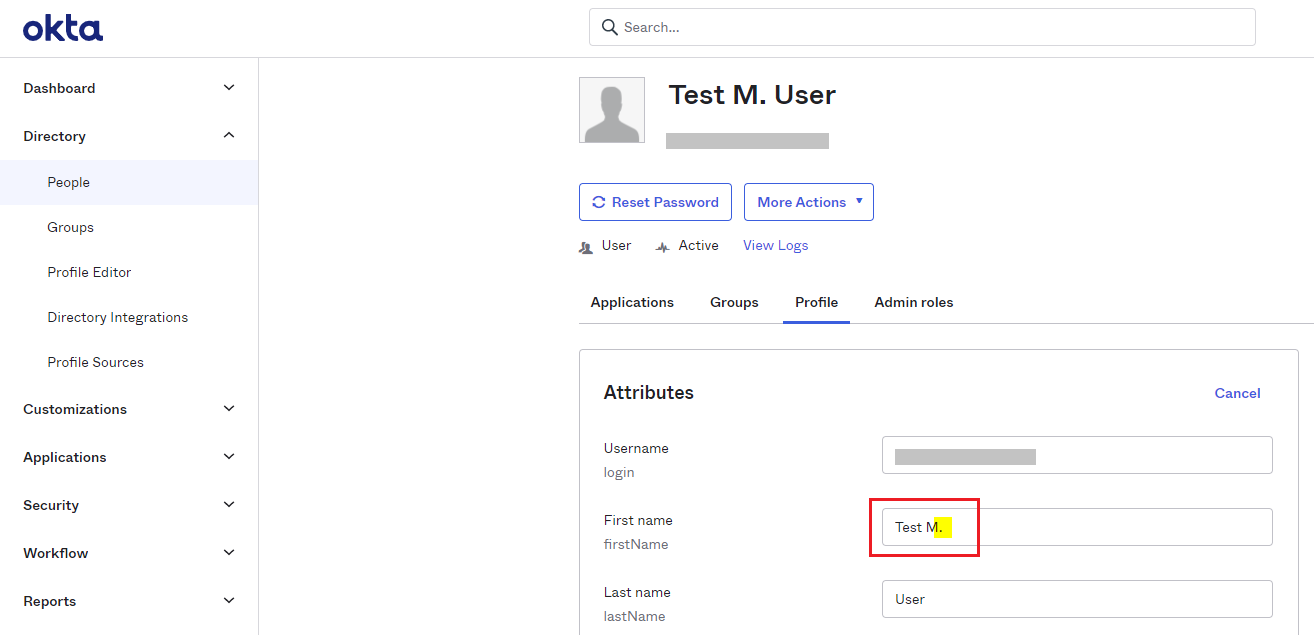Screen dimensions: 1314x635
Task: Expand the Security sidebar section
Action: point(229,505)
